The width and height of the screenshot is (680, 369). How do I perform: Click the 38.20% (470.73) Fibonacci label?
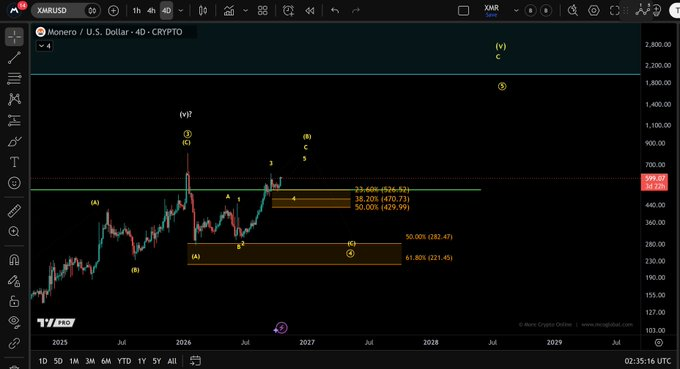382,199
